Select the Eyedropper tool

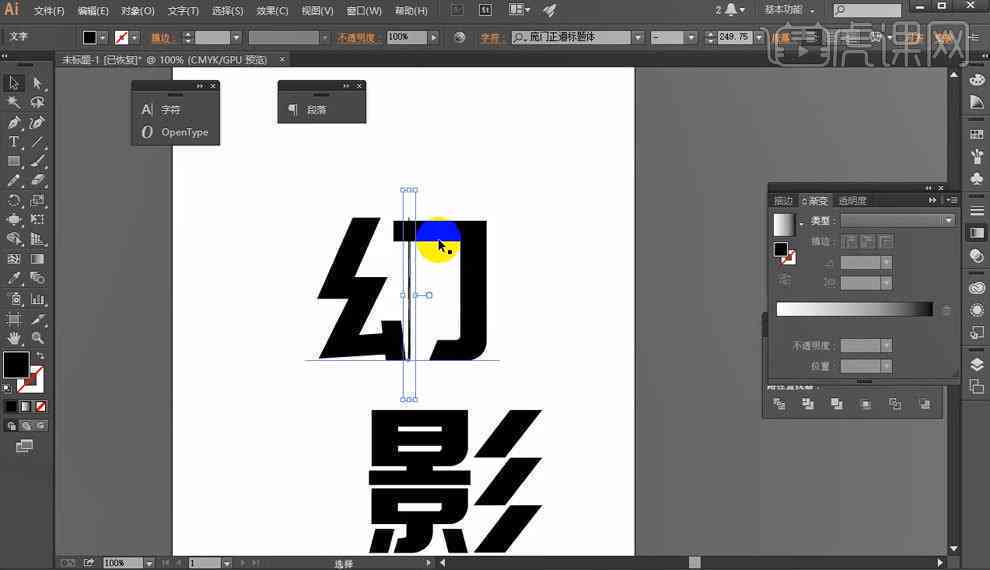point(13,278)
